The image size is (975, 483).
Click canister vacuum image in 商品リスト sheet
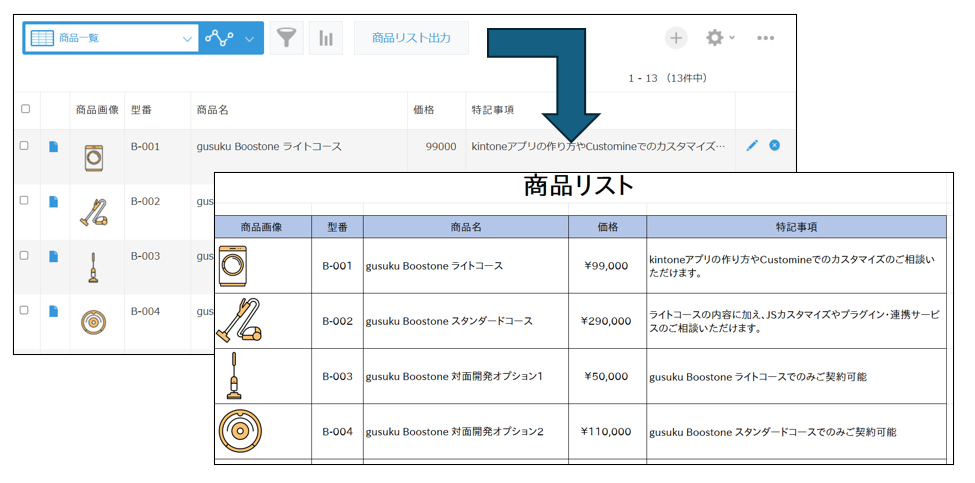(239, 320)
